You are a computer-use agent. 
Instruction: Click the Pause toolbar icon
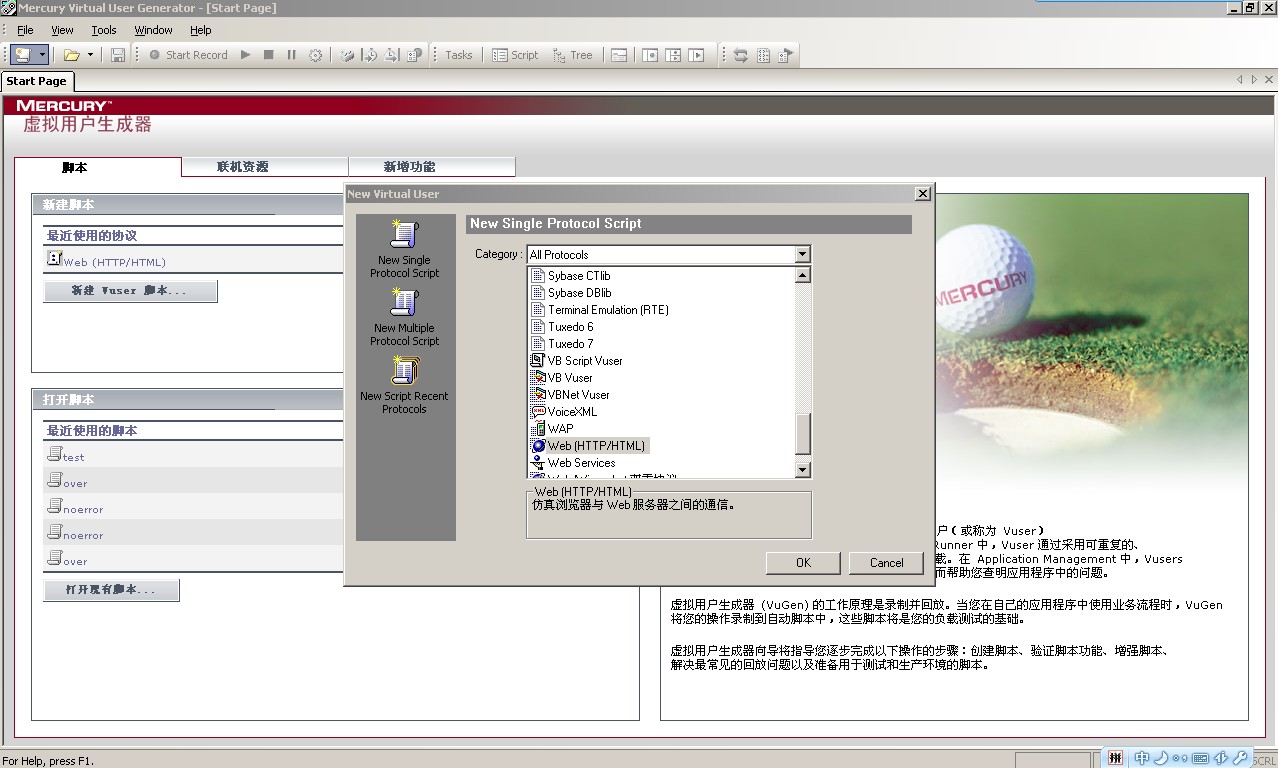pos(291,55)
